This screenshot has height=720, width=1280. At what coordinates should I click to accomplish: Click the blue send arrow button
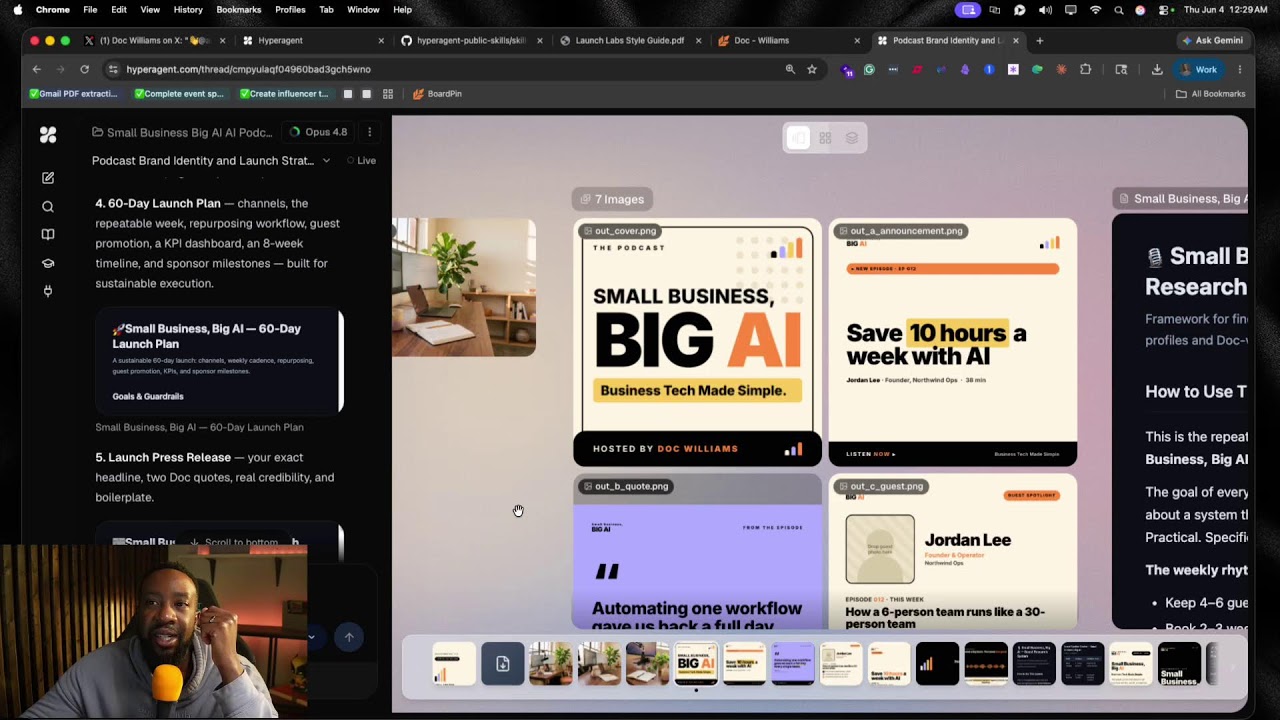(349, 636)
